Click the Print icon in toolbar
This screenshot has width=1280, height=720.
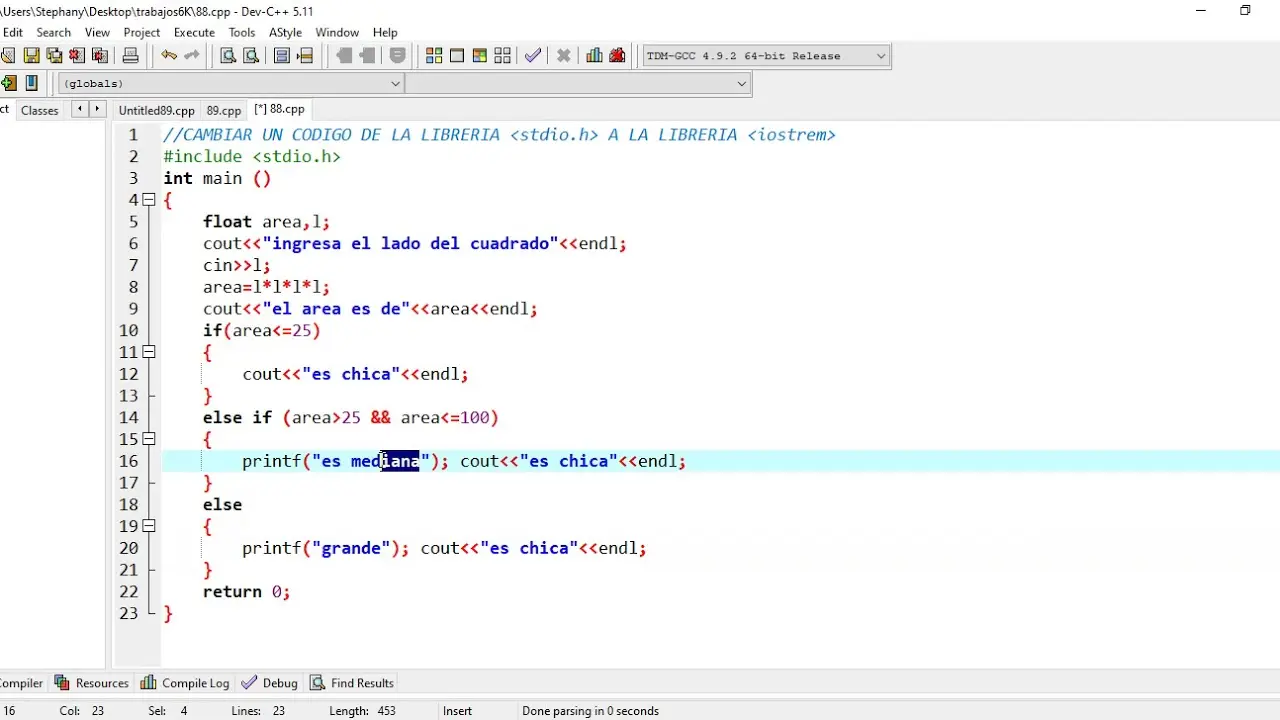click(129, 56)
